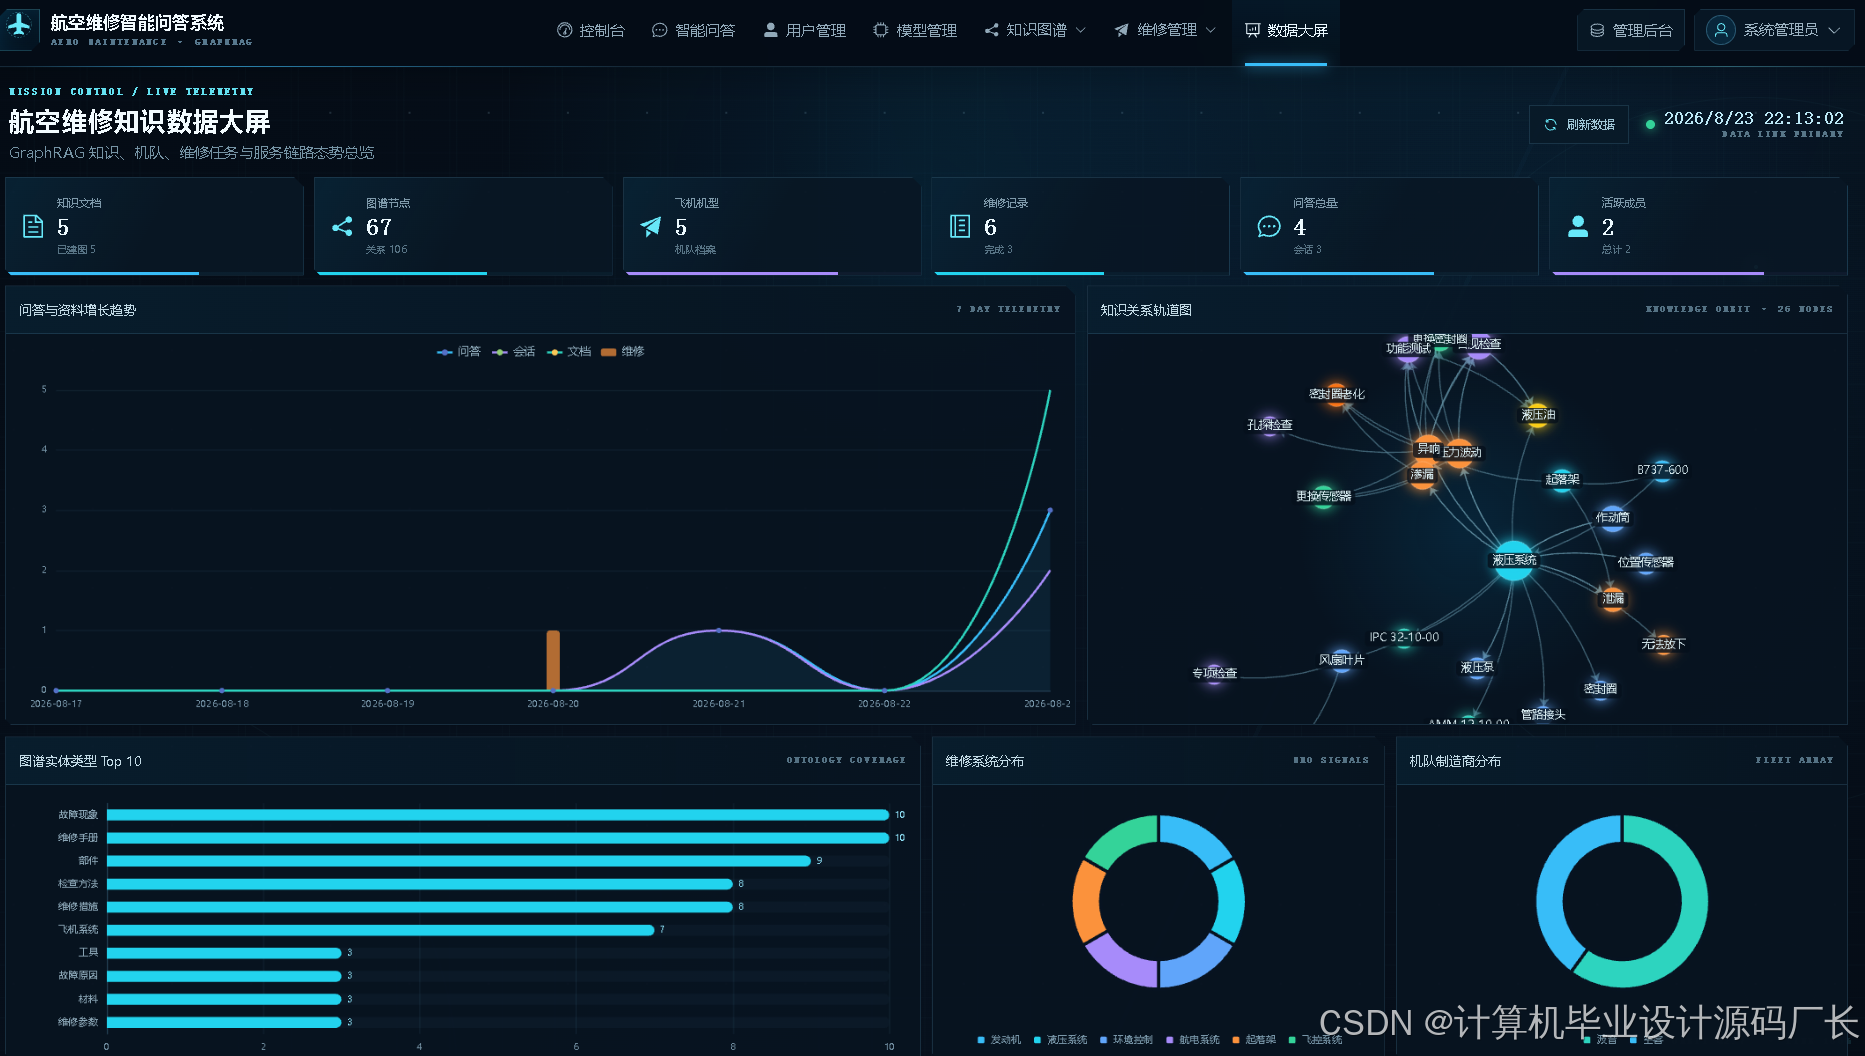Click the 刷新数据 refresh button
The height and width of the screenshot is (1056, 1865).
click(1579, 124)
